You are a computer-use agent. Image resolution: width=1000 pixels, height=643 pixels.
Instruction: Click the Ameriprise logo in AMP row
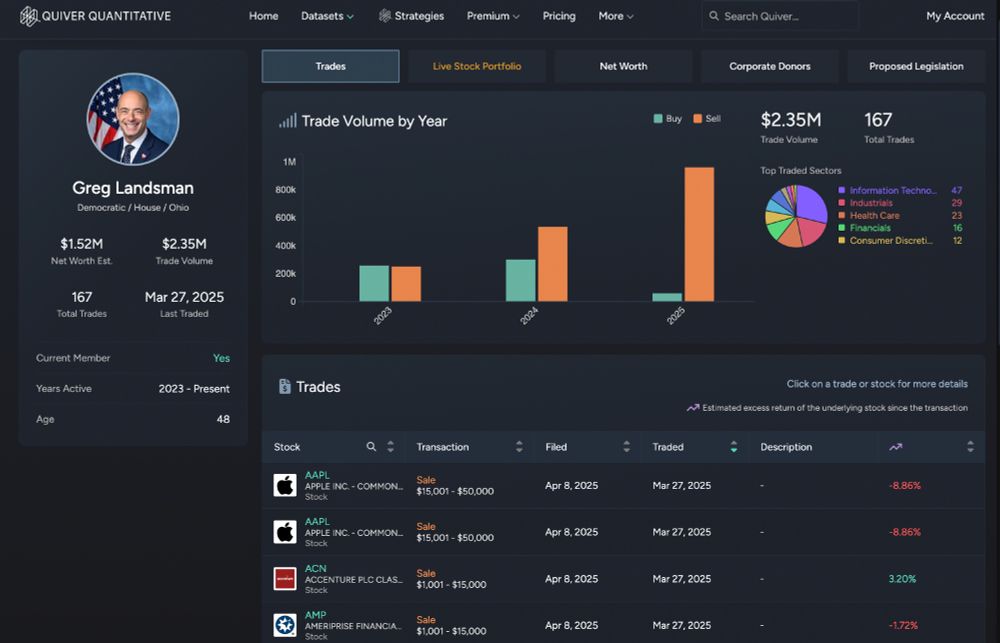[285, 625]
